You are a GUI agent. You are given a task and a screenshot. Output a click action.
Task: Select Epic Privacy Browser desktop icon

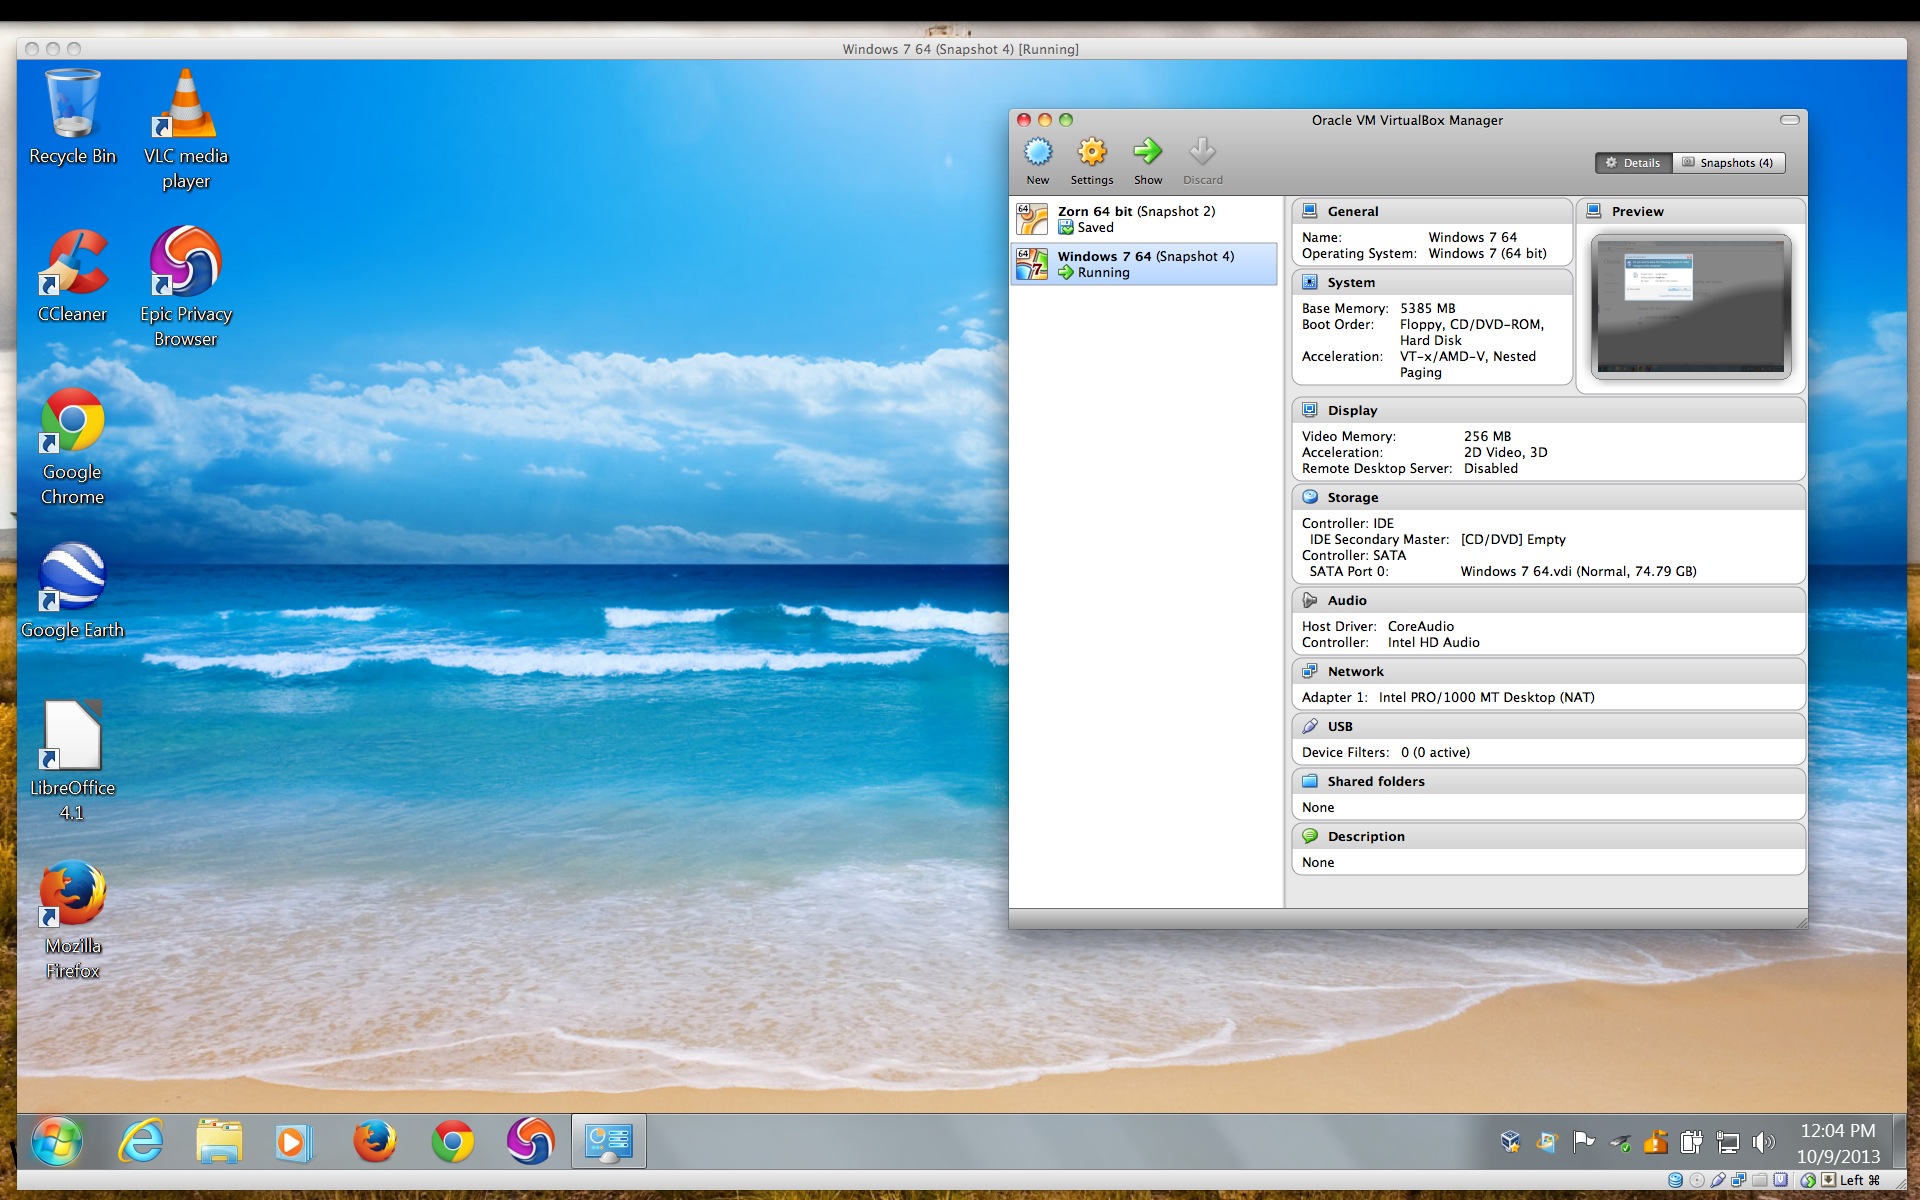185,264
